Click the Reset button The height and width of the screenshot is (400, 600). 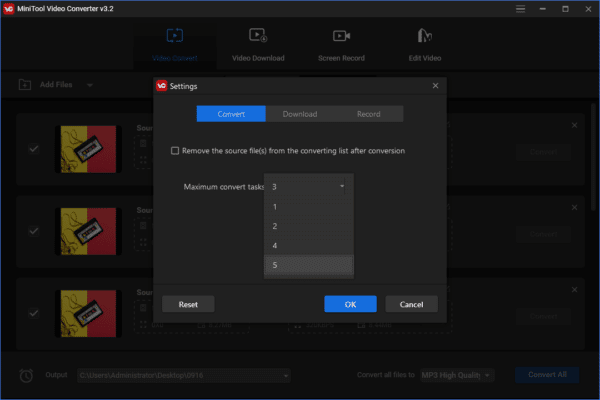188,304
